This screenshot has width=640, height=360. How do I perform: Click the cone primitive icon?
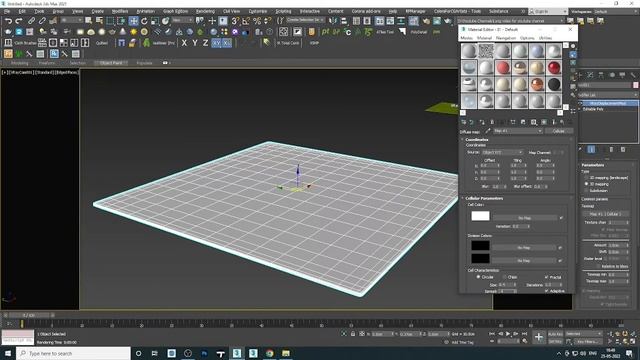click(x=123, y=32)
